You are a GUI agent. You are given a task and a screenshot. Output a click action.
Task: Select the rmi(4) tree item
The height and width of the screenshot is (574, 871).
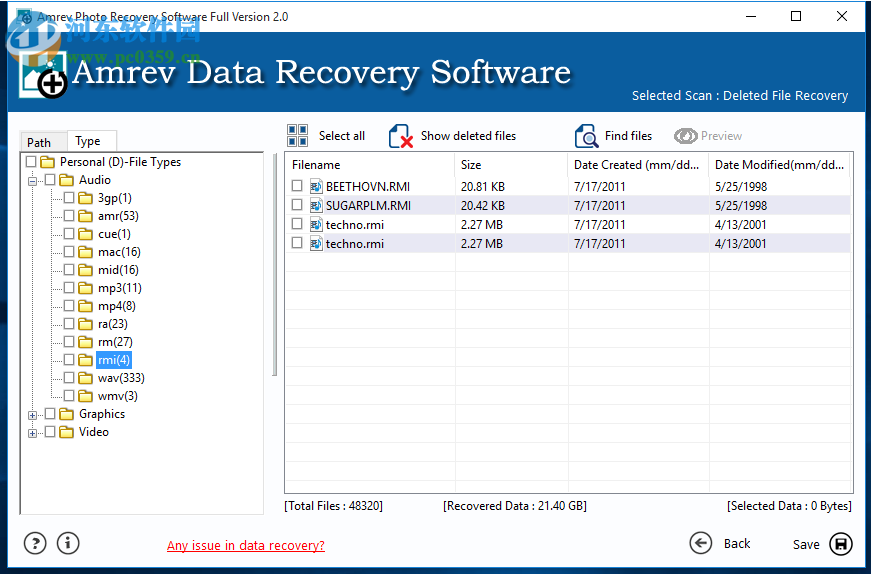point(114,360)
